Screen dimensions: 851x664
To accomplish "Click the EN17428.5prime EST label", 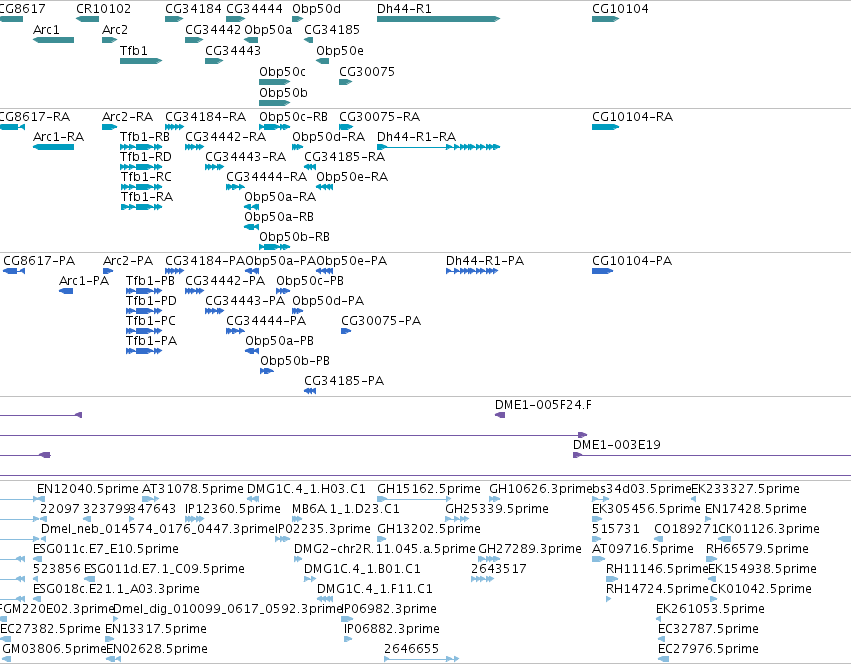I will coord(755,509).
